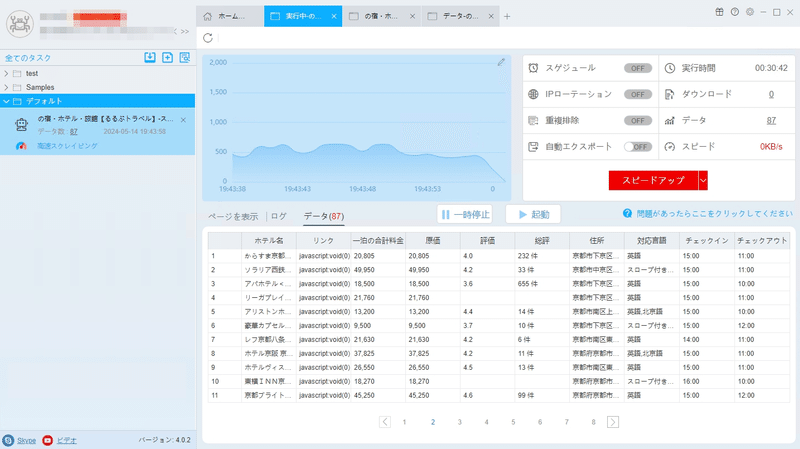Viewport: 800px width, 449px height.
Task: Click the help link 問題があったら
Action: pyautogui.click(x=714, y=213)
